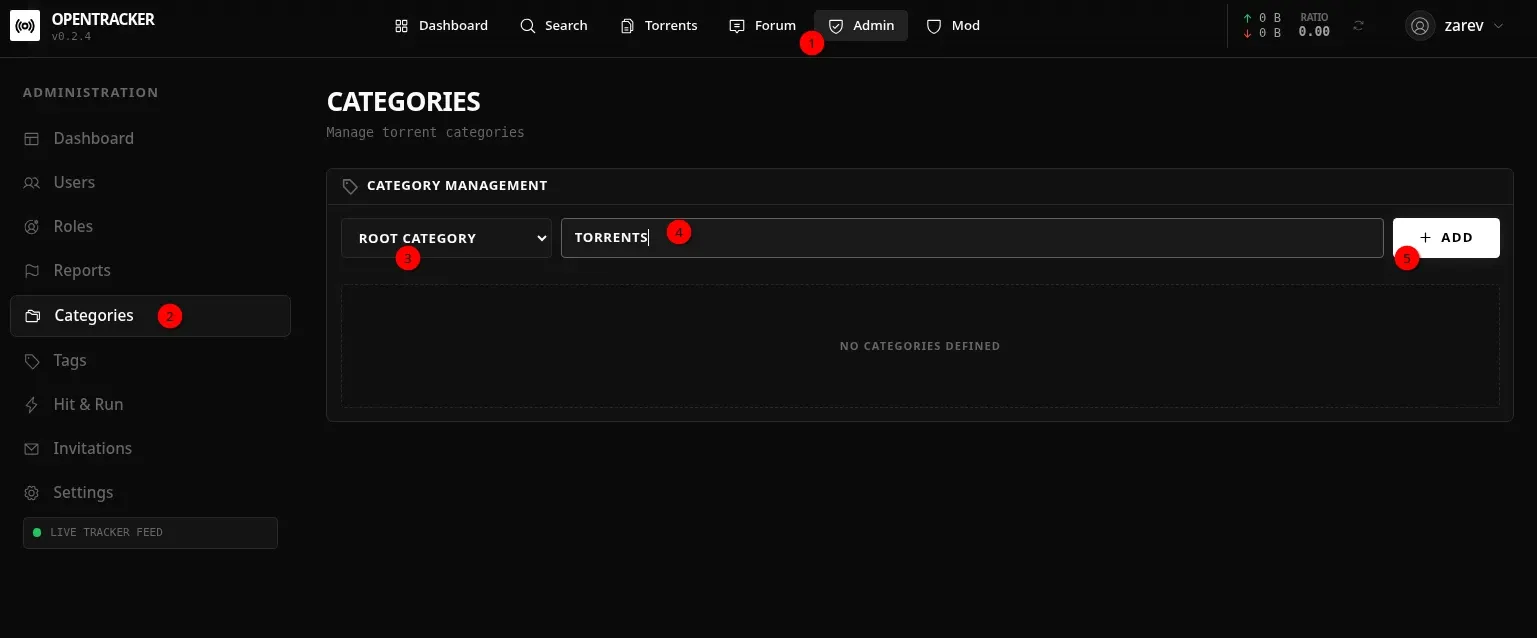1537x638 pixels.
Task: Click the Reports flag icon
Action: tap(32, 271)
